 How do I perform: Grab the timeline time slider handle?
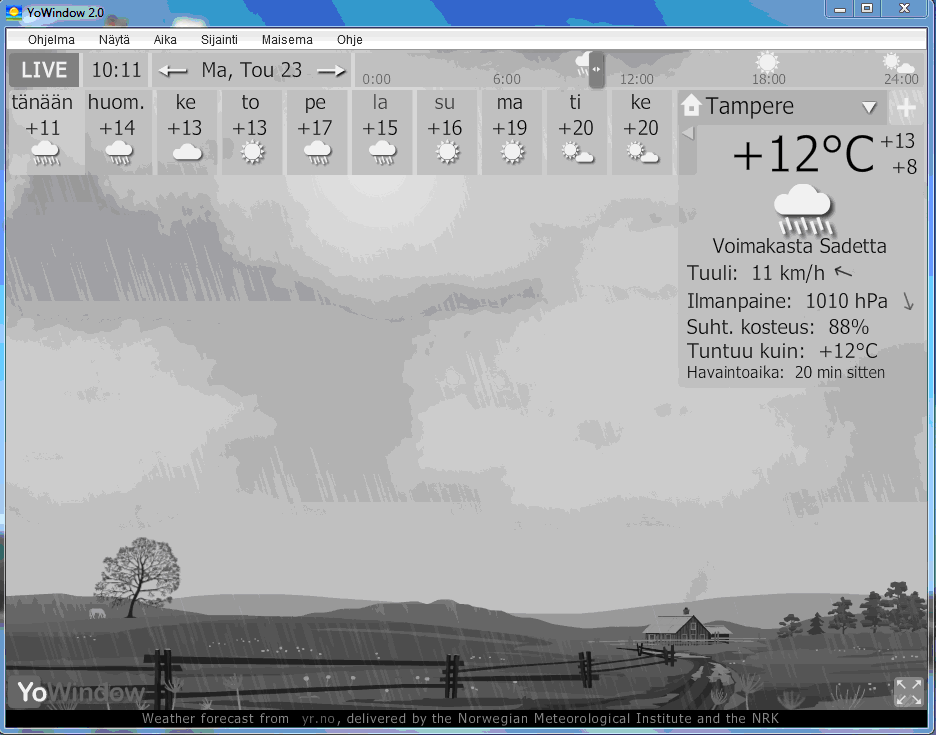pos(596,69)
